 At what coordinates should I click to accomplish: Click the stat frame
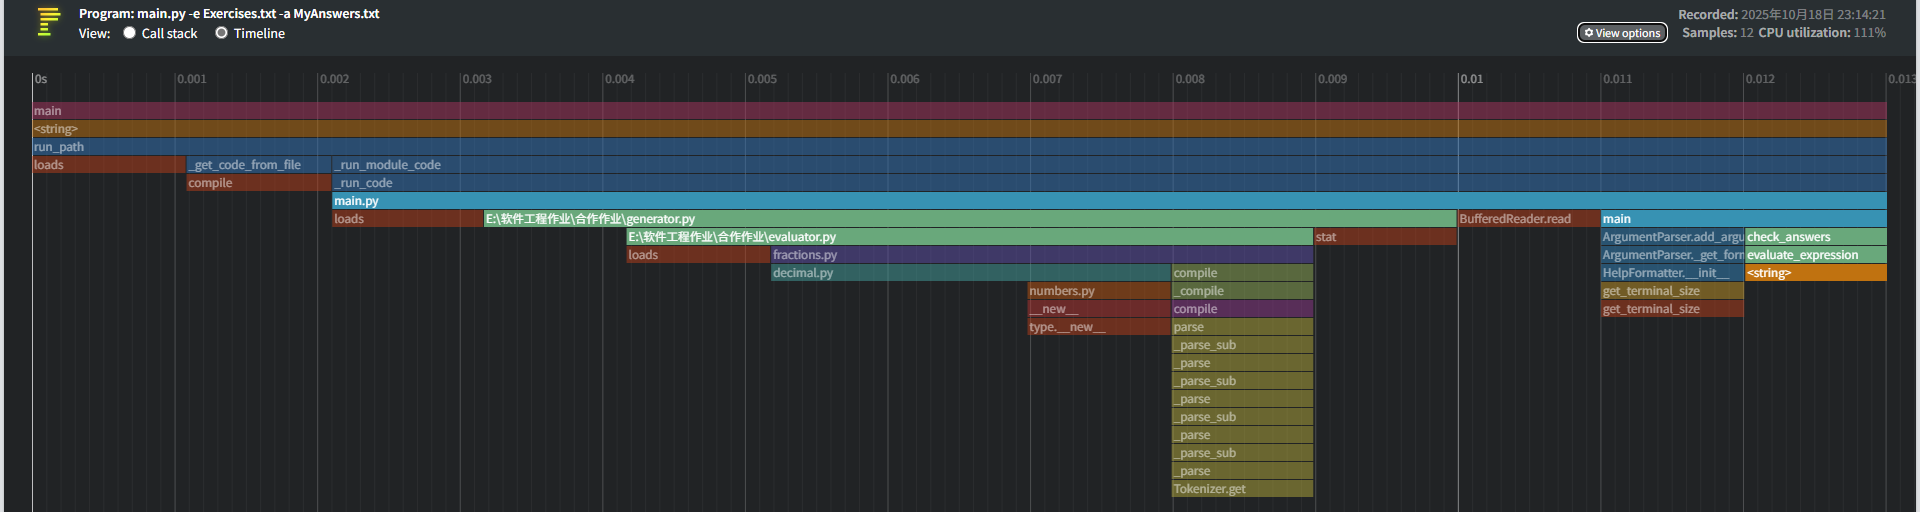pos(1385,237)
